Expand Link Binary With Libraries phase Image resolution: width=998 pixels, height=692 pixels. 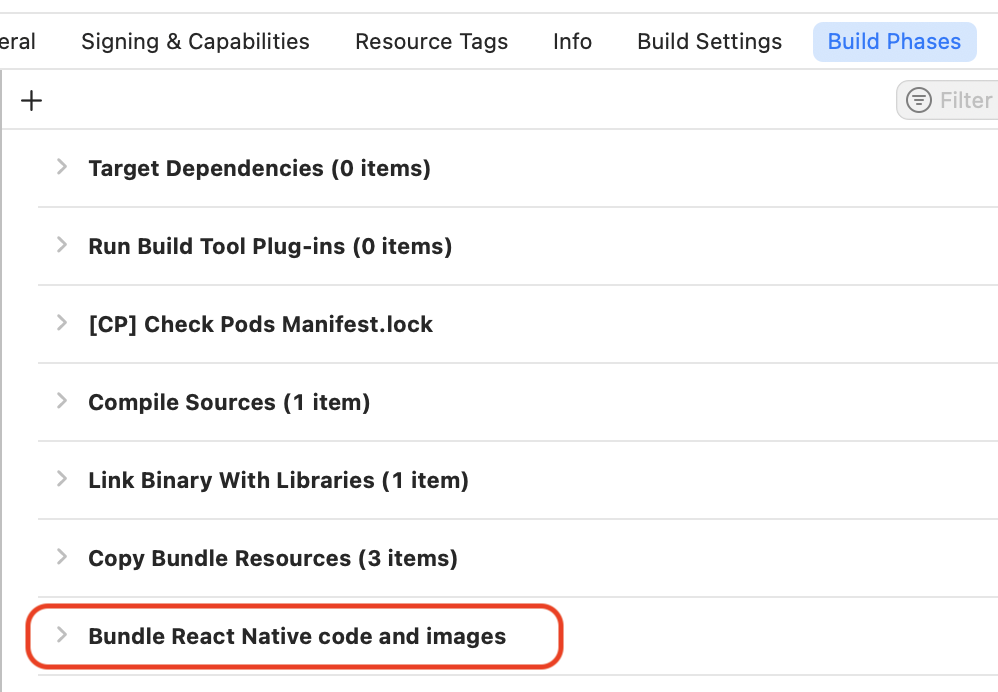(61, 480)
